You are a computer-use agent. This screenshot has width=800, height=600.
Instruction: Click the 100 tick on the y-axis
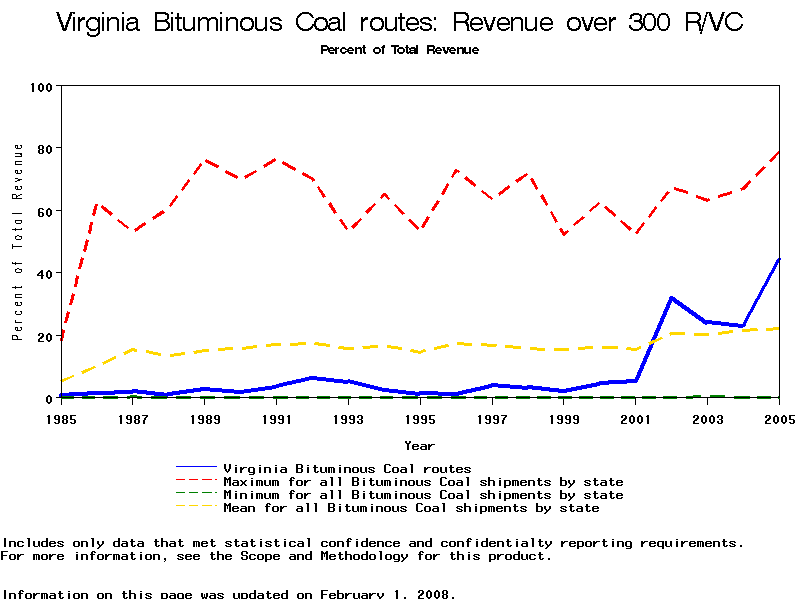pyautogui.click(x=40, y=87)
